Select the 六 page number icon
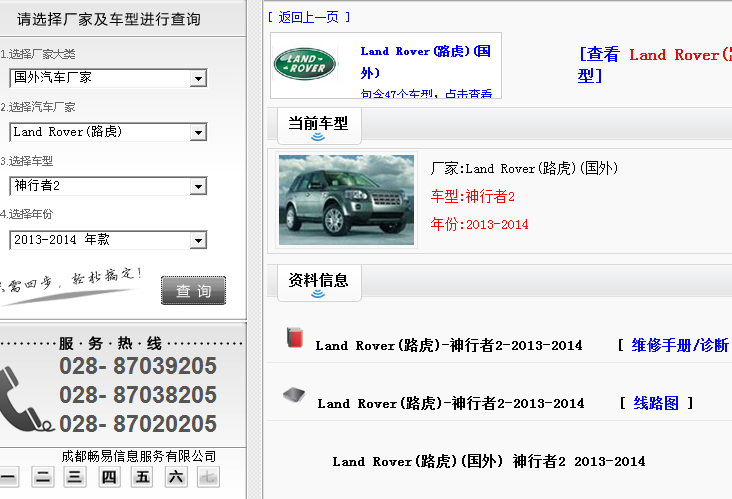 pyautogui.click(x=176, y=477)
